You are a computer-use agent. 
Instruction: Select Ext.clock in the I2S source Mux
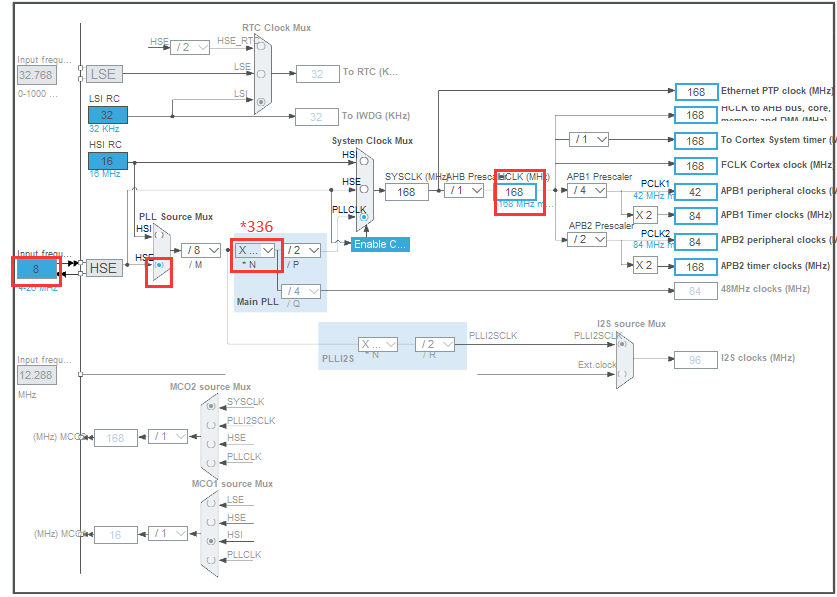click(x=622, y=374)
